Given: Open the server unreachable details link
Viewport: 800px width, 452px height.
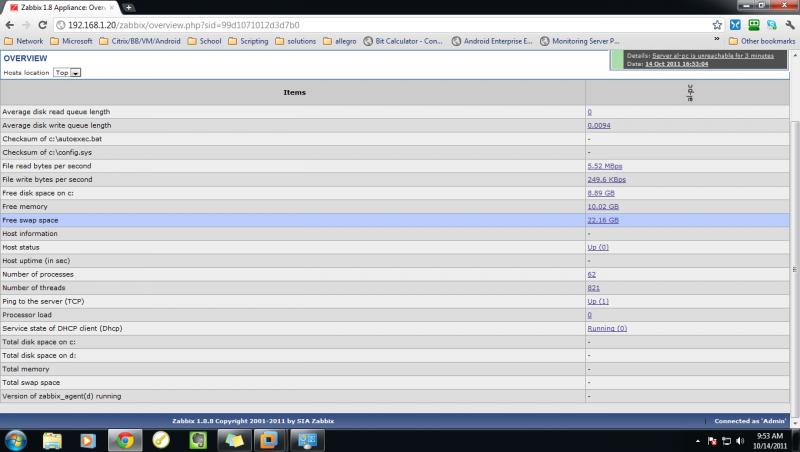Looking at the screenshot, I should pos(713,56).
